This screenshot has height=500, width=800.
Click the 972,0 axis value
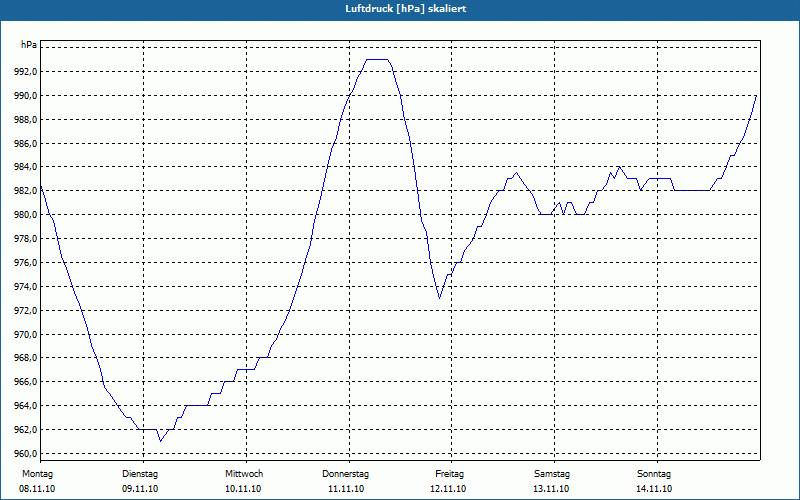(x=25, y=311)
